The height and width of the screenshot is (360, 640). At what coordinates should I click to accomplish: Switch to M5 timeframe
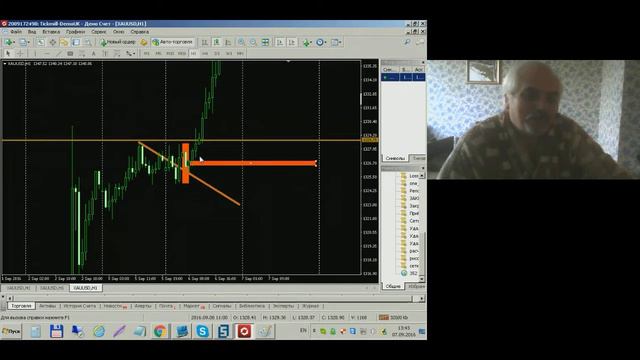click(158, 53)
